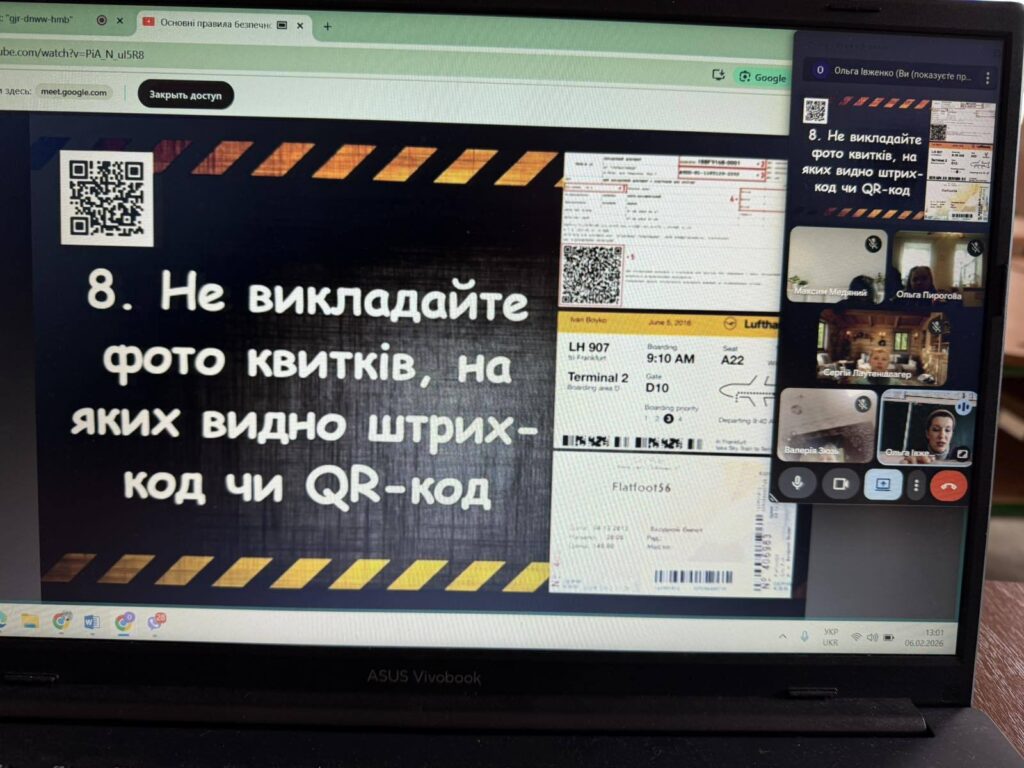Select the Ольга Івже self-view tile

927,428
